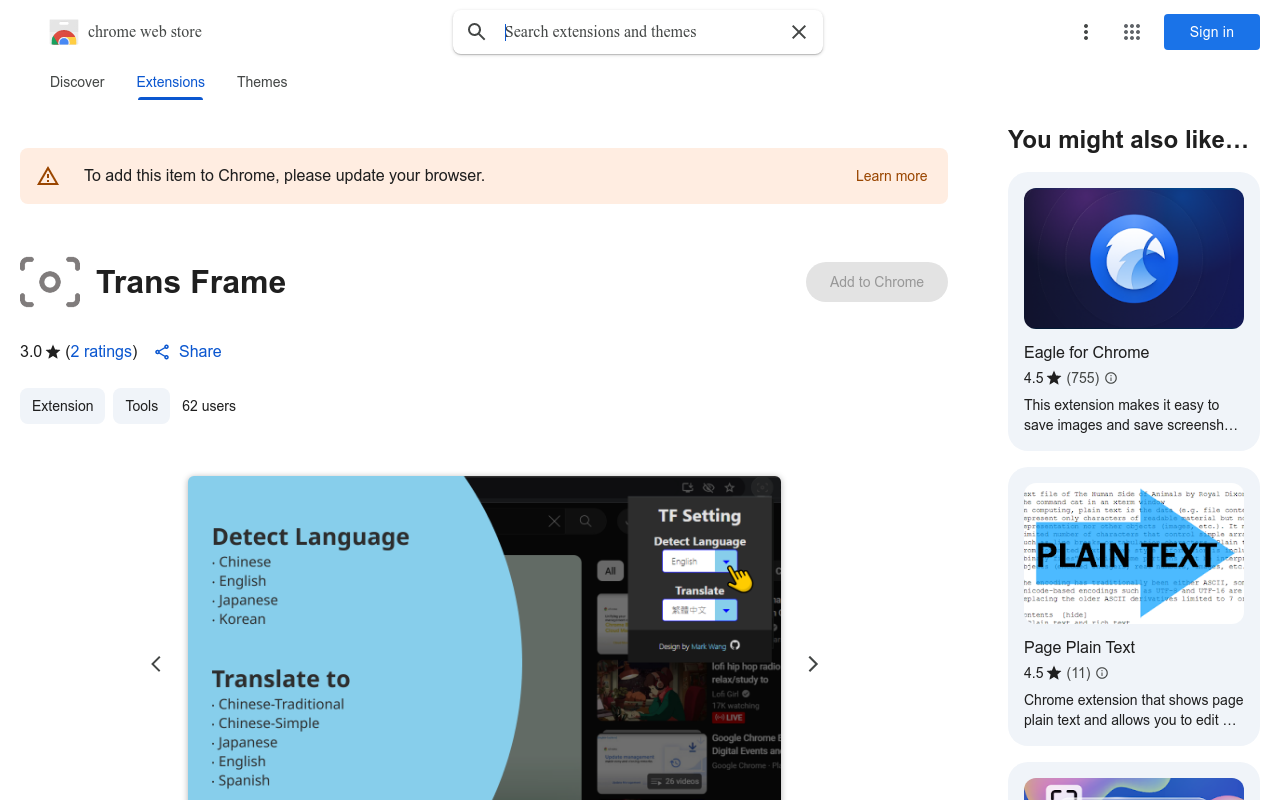Open the Google apps grid
Image resolution: width=1280 pixels, height=800 pixels.
point(1132,32)
